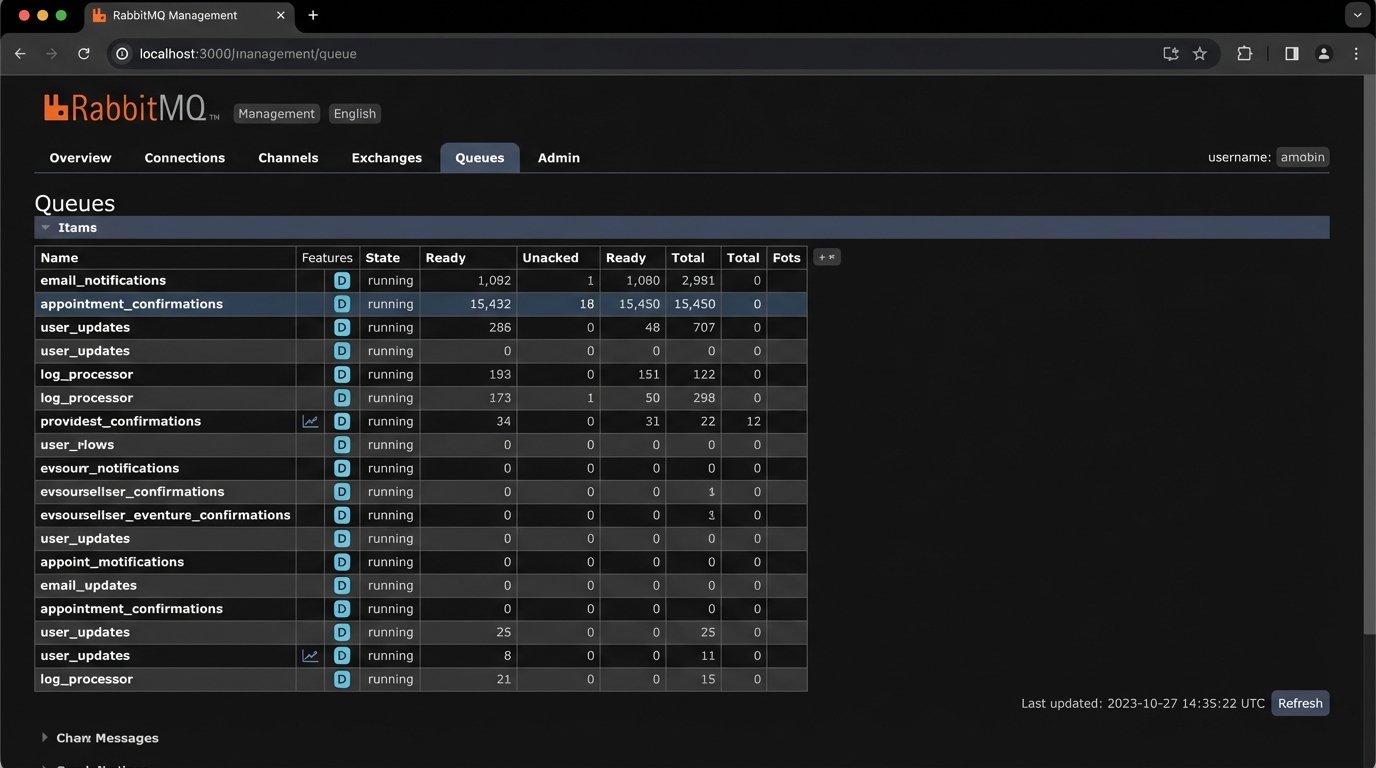Open the English language selector

(x=354, y=114)
